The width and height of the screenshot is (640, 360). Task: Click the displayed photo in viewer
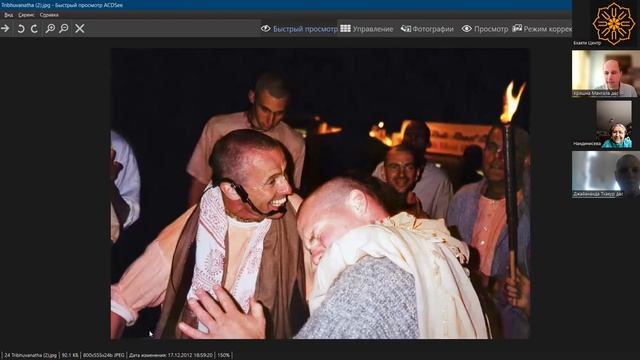point(320,193)
